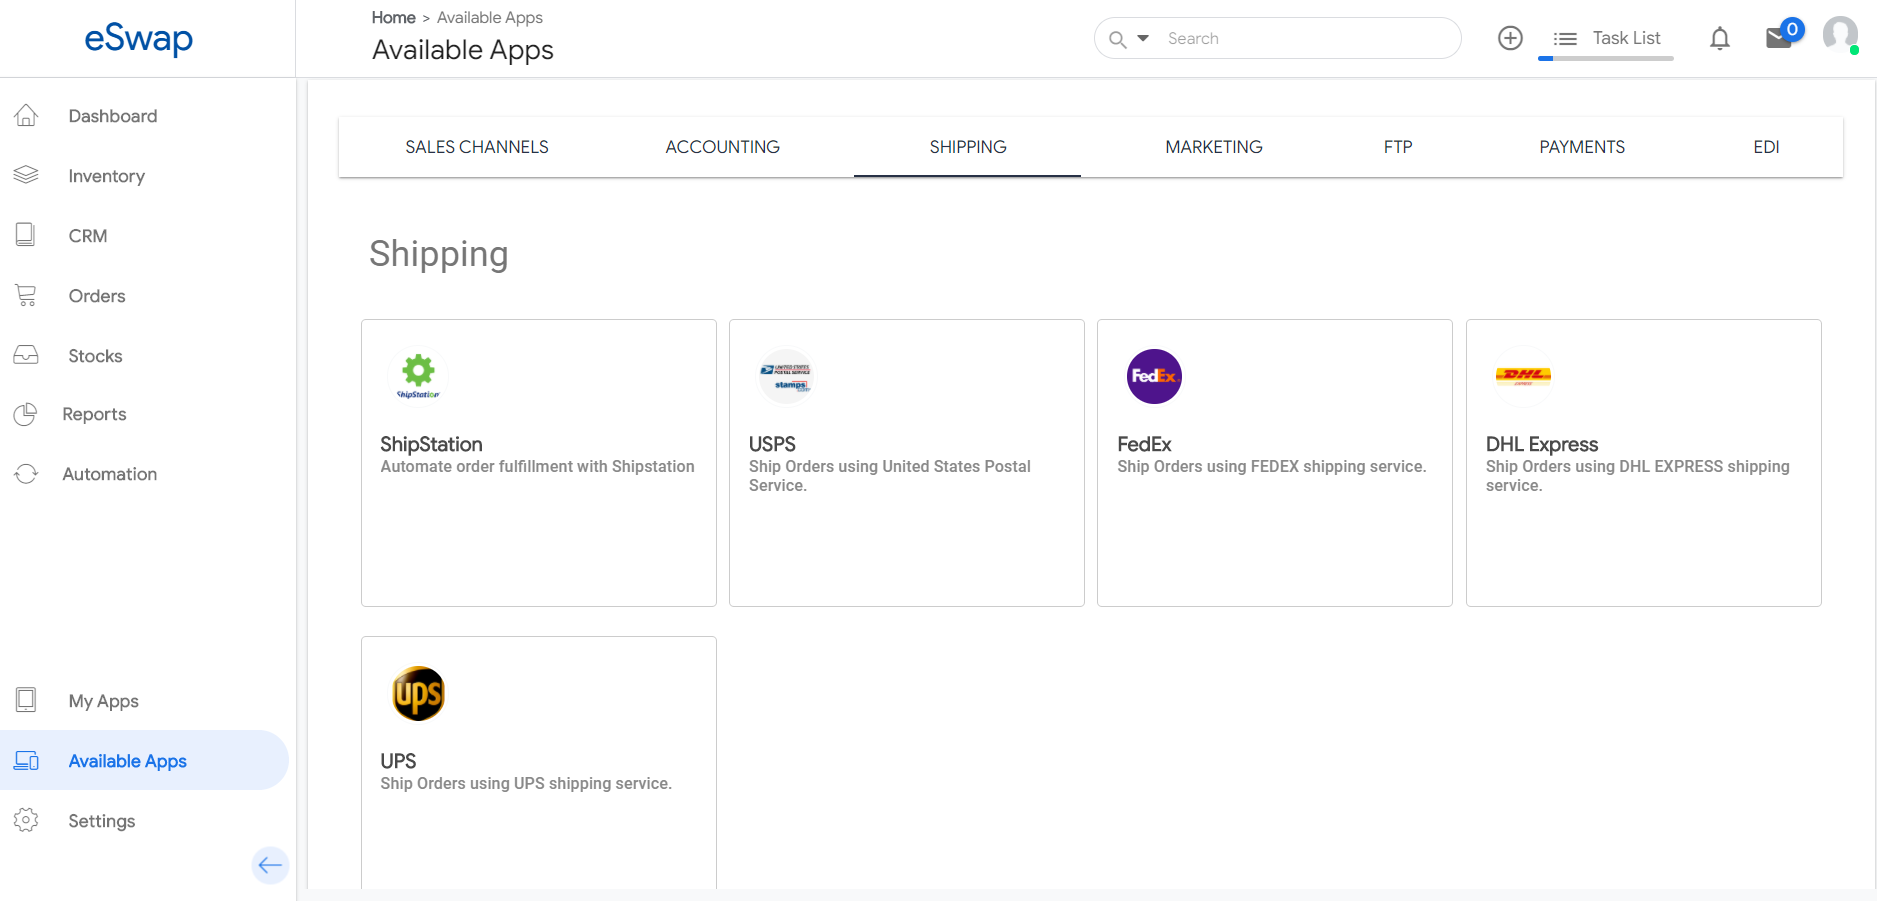Switch to Sales Channels tab

477,147
